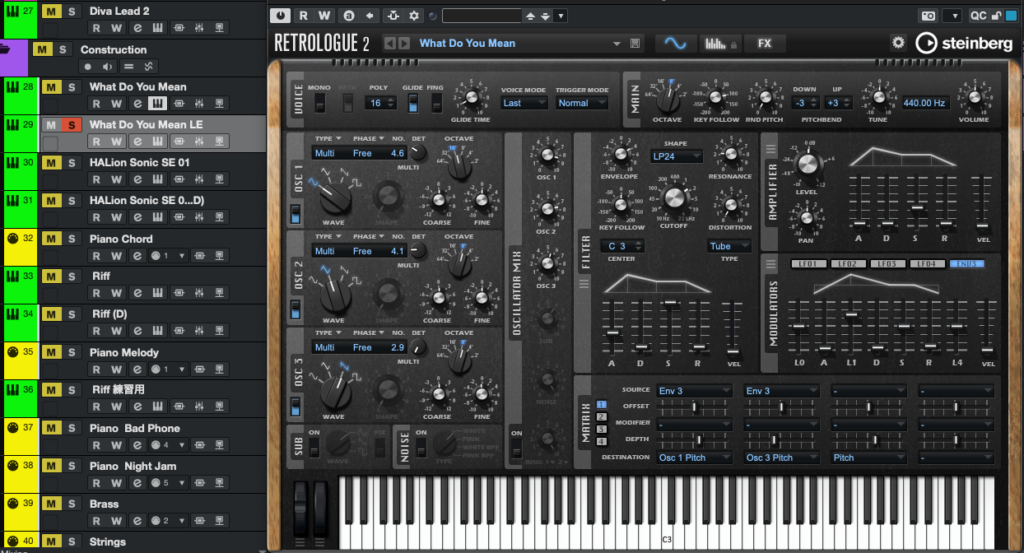Open channel settings 'e' on Diva Lead 2 track
Screen dimensions: 1024x553
click(x=137, y=28)
